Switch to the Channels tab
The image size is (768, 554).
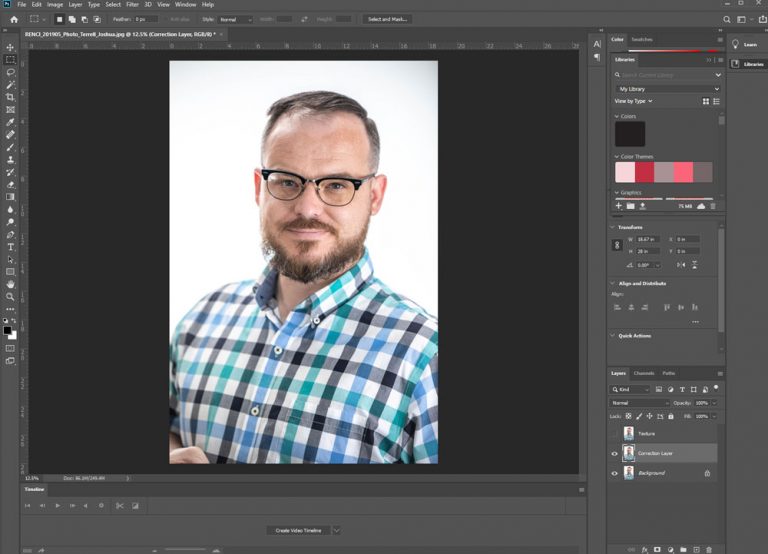coord(644,373)
